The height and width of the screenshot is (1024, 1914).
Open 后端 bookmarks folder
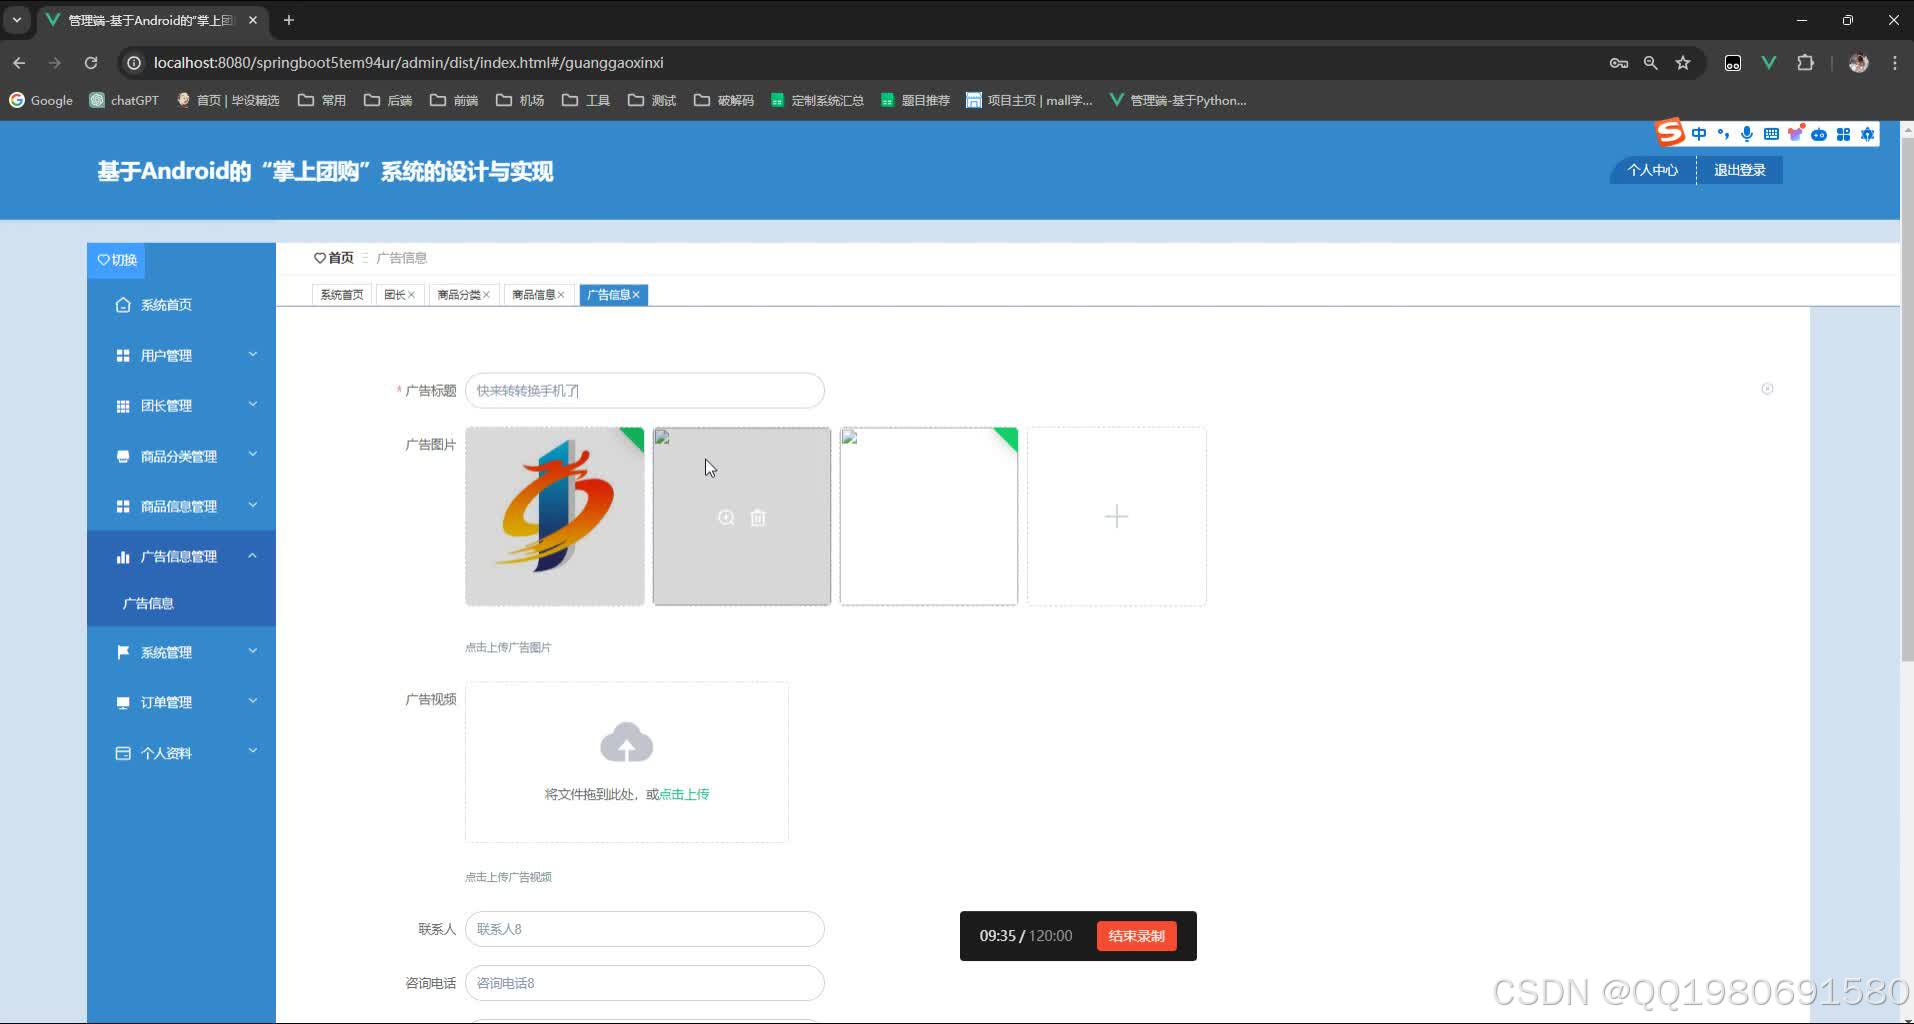coord(388,100)
